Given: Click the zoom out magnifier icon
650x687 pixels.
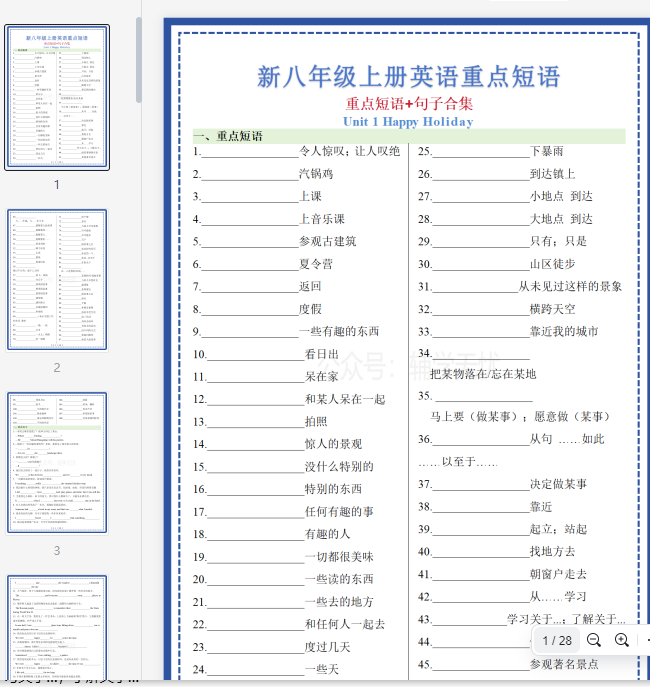Looking at the screenshot, I should (x=593, y=640).
